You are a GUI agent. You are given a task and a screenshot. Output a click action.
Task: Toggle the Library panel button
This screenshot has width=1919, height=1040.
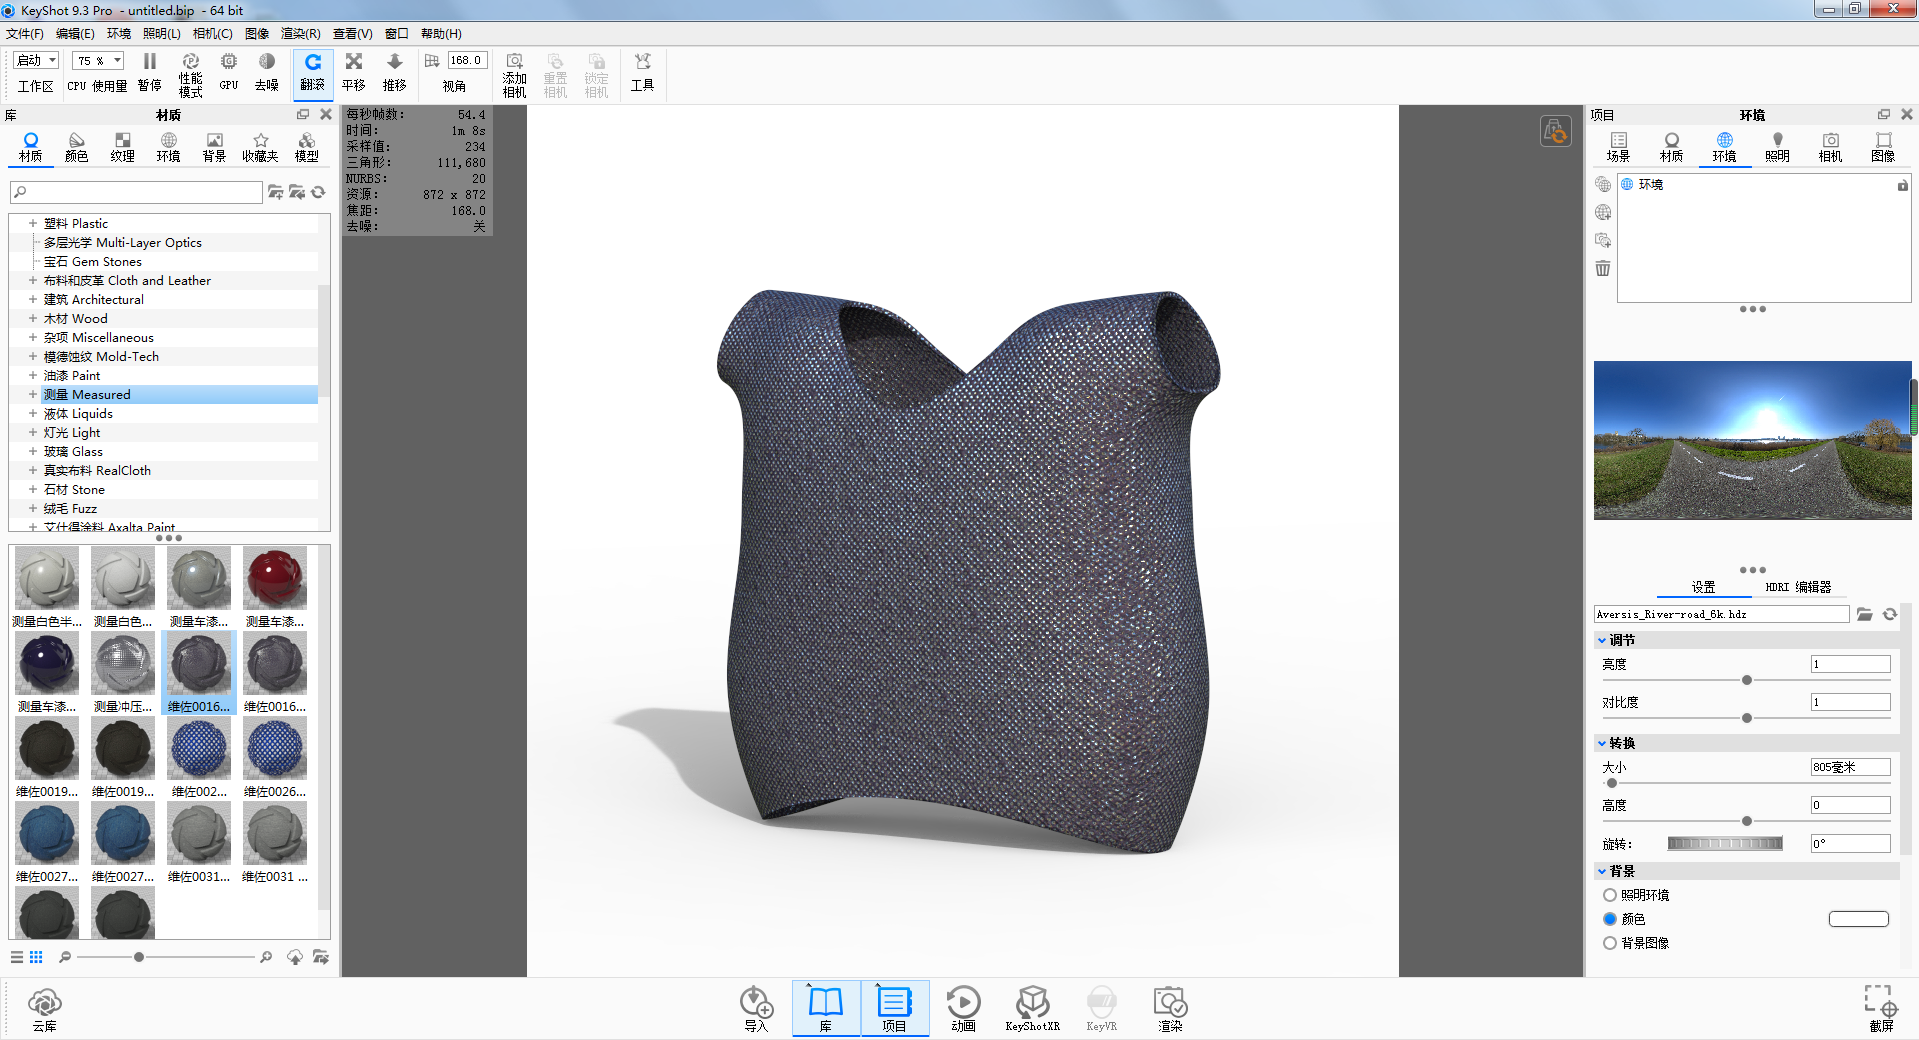click(826, 1008)
